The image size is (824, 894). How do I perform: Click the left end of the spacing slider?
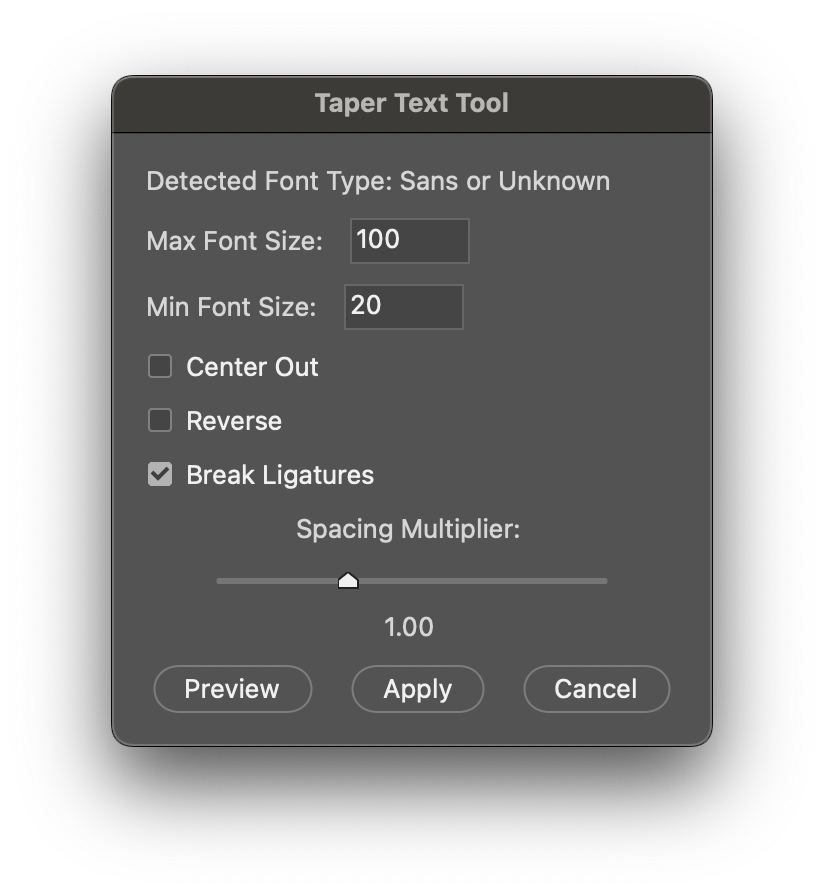218,580
